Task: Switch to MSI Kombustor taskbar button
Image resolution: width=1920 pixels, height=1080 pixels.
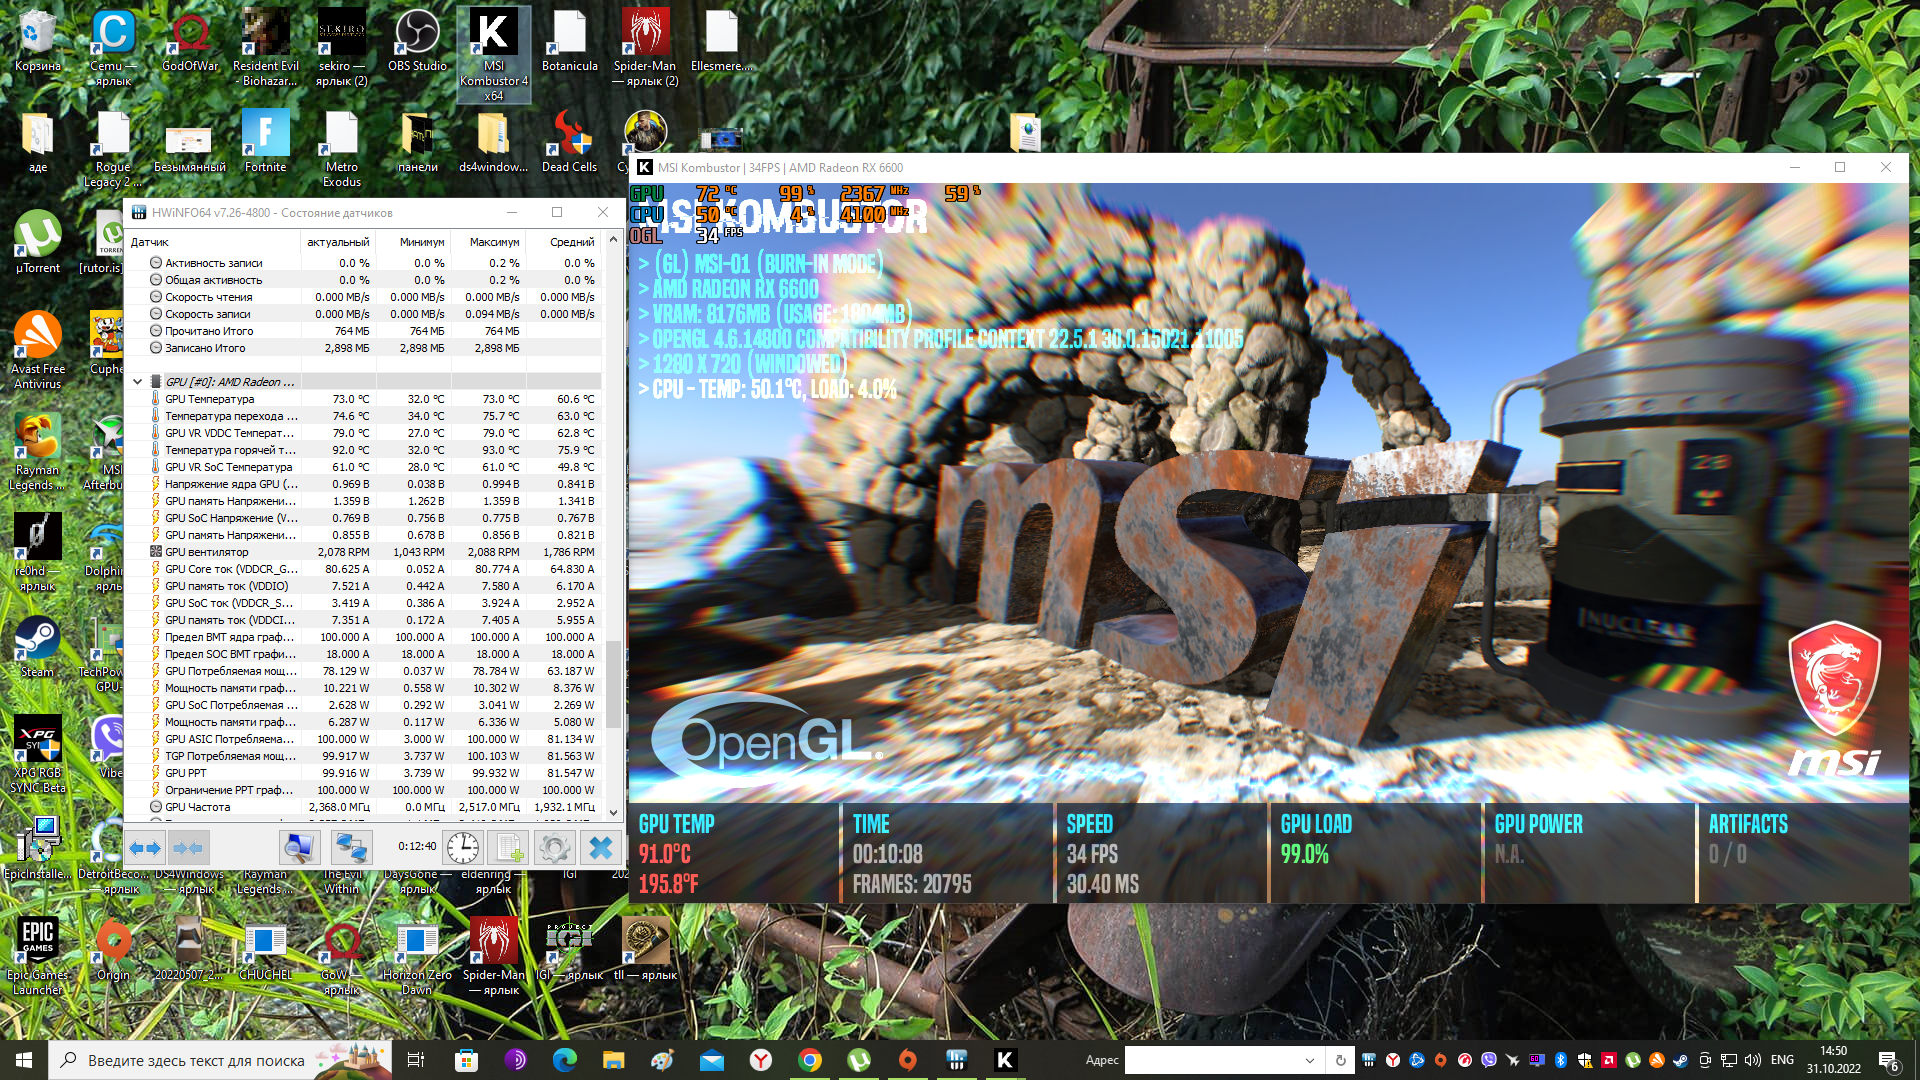Action: point(1006,1060)
